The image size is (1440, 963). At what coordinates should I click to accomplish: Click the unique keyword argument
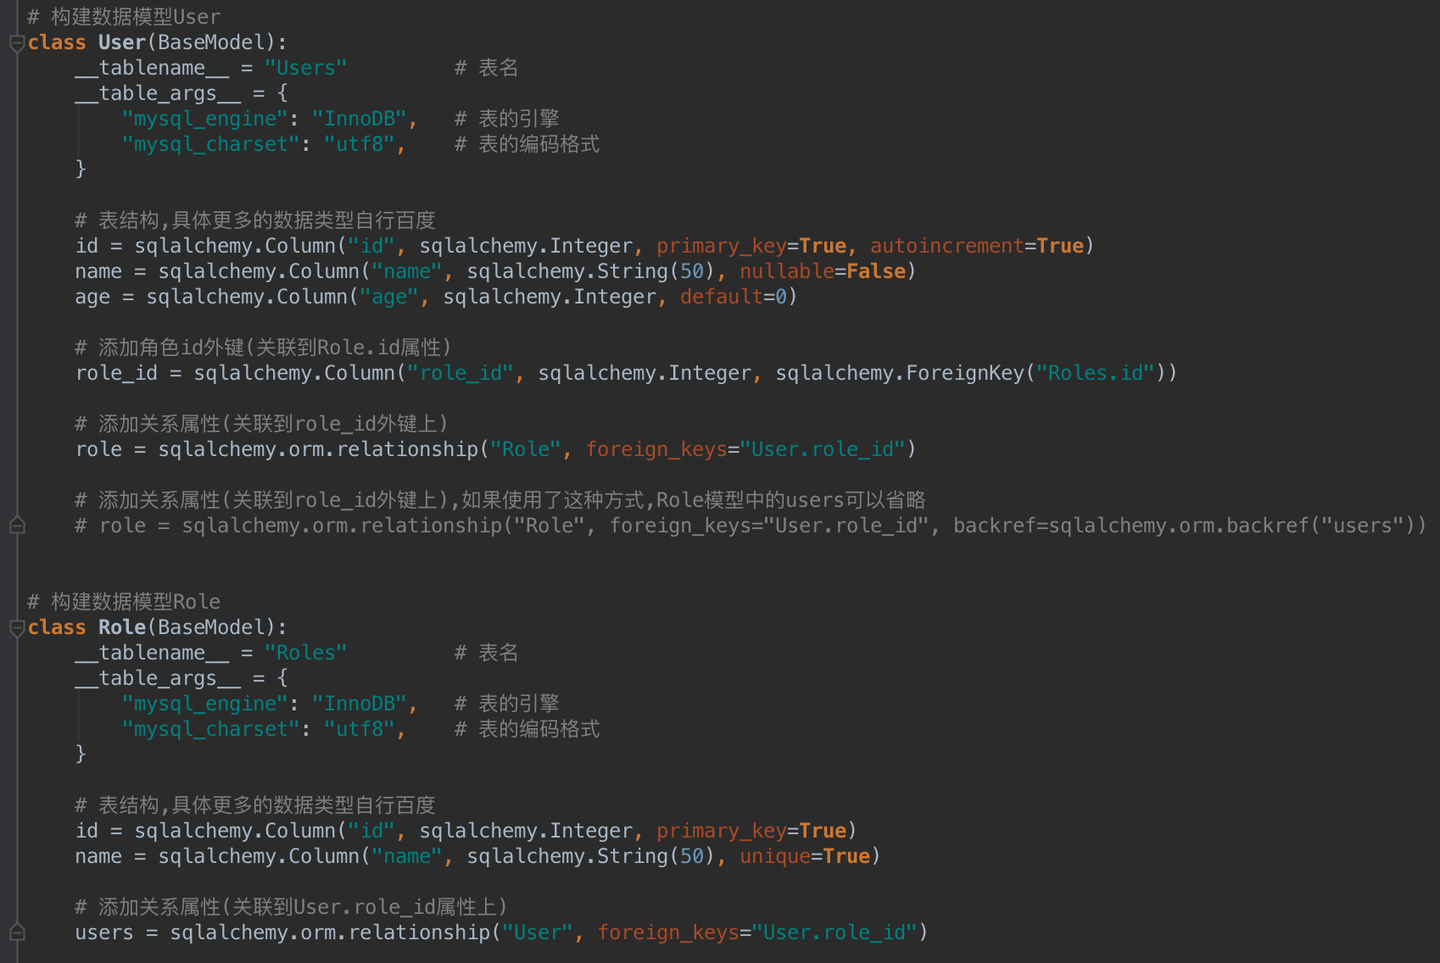[775, 856]
